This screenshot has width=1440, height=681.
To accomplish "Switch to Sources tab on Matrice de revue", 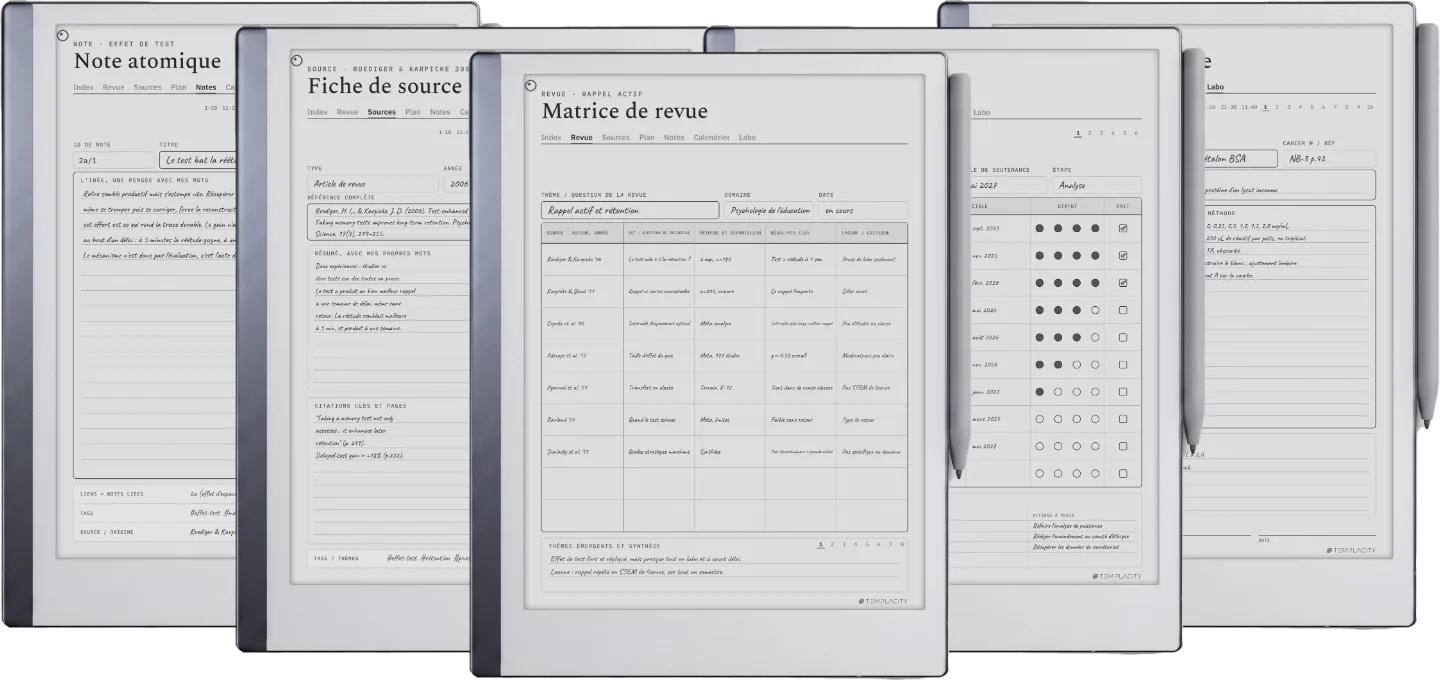I will (x=616, y=137).
